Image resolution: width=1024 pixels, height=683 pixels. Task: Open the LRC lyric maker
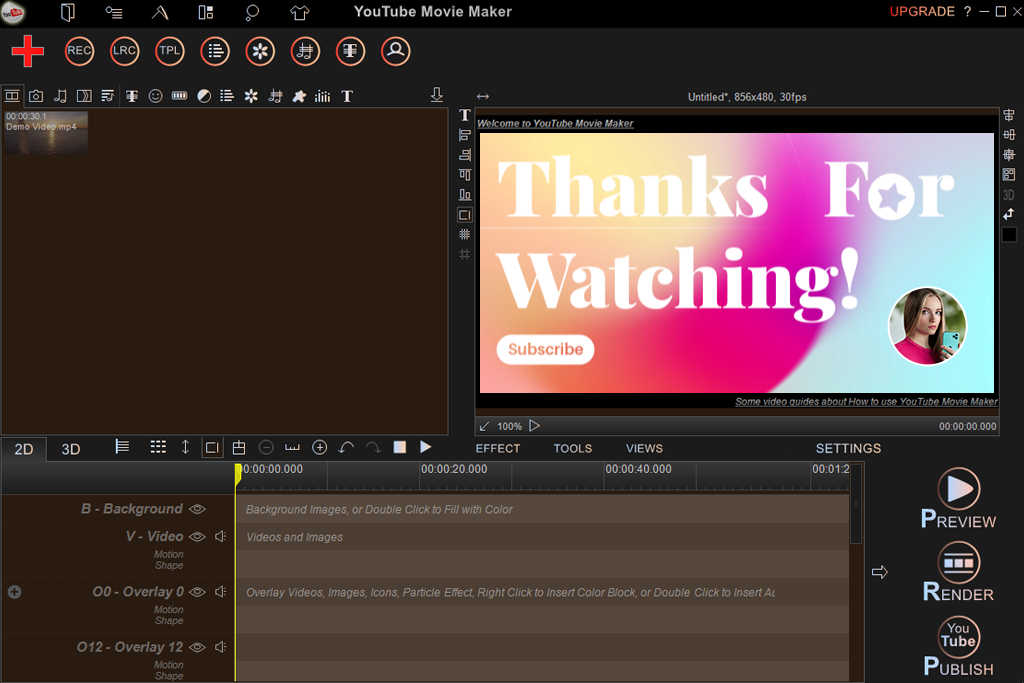coord(124,51)
